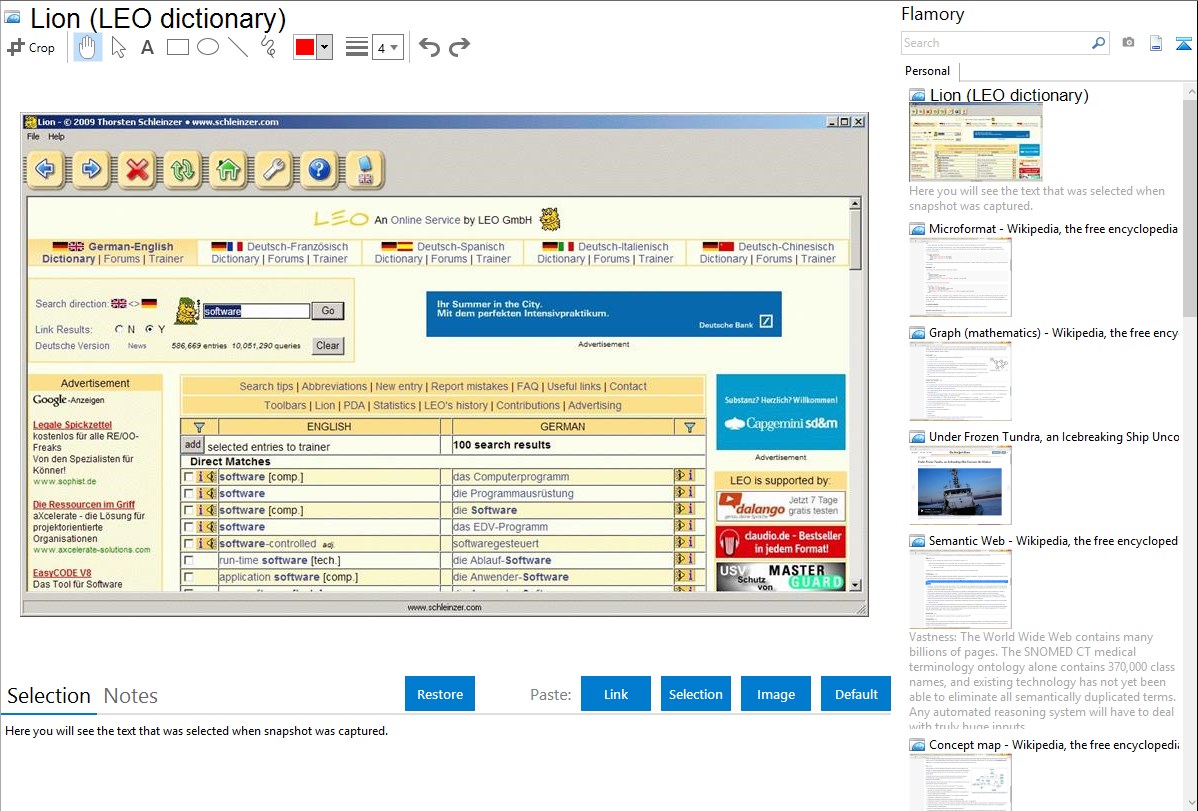Open the color picker dropdown arrow

pyautogui.click(x=325, y=47)
